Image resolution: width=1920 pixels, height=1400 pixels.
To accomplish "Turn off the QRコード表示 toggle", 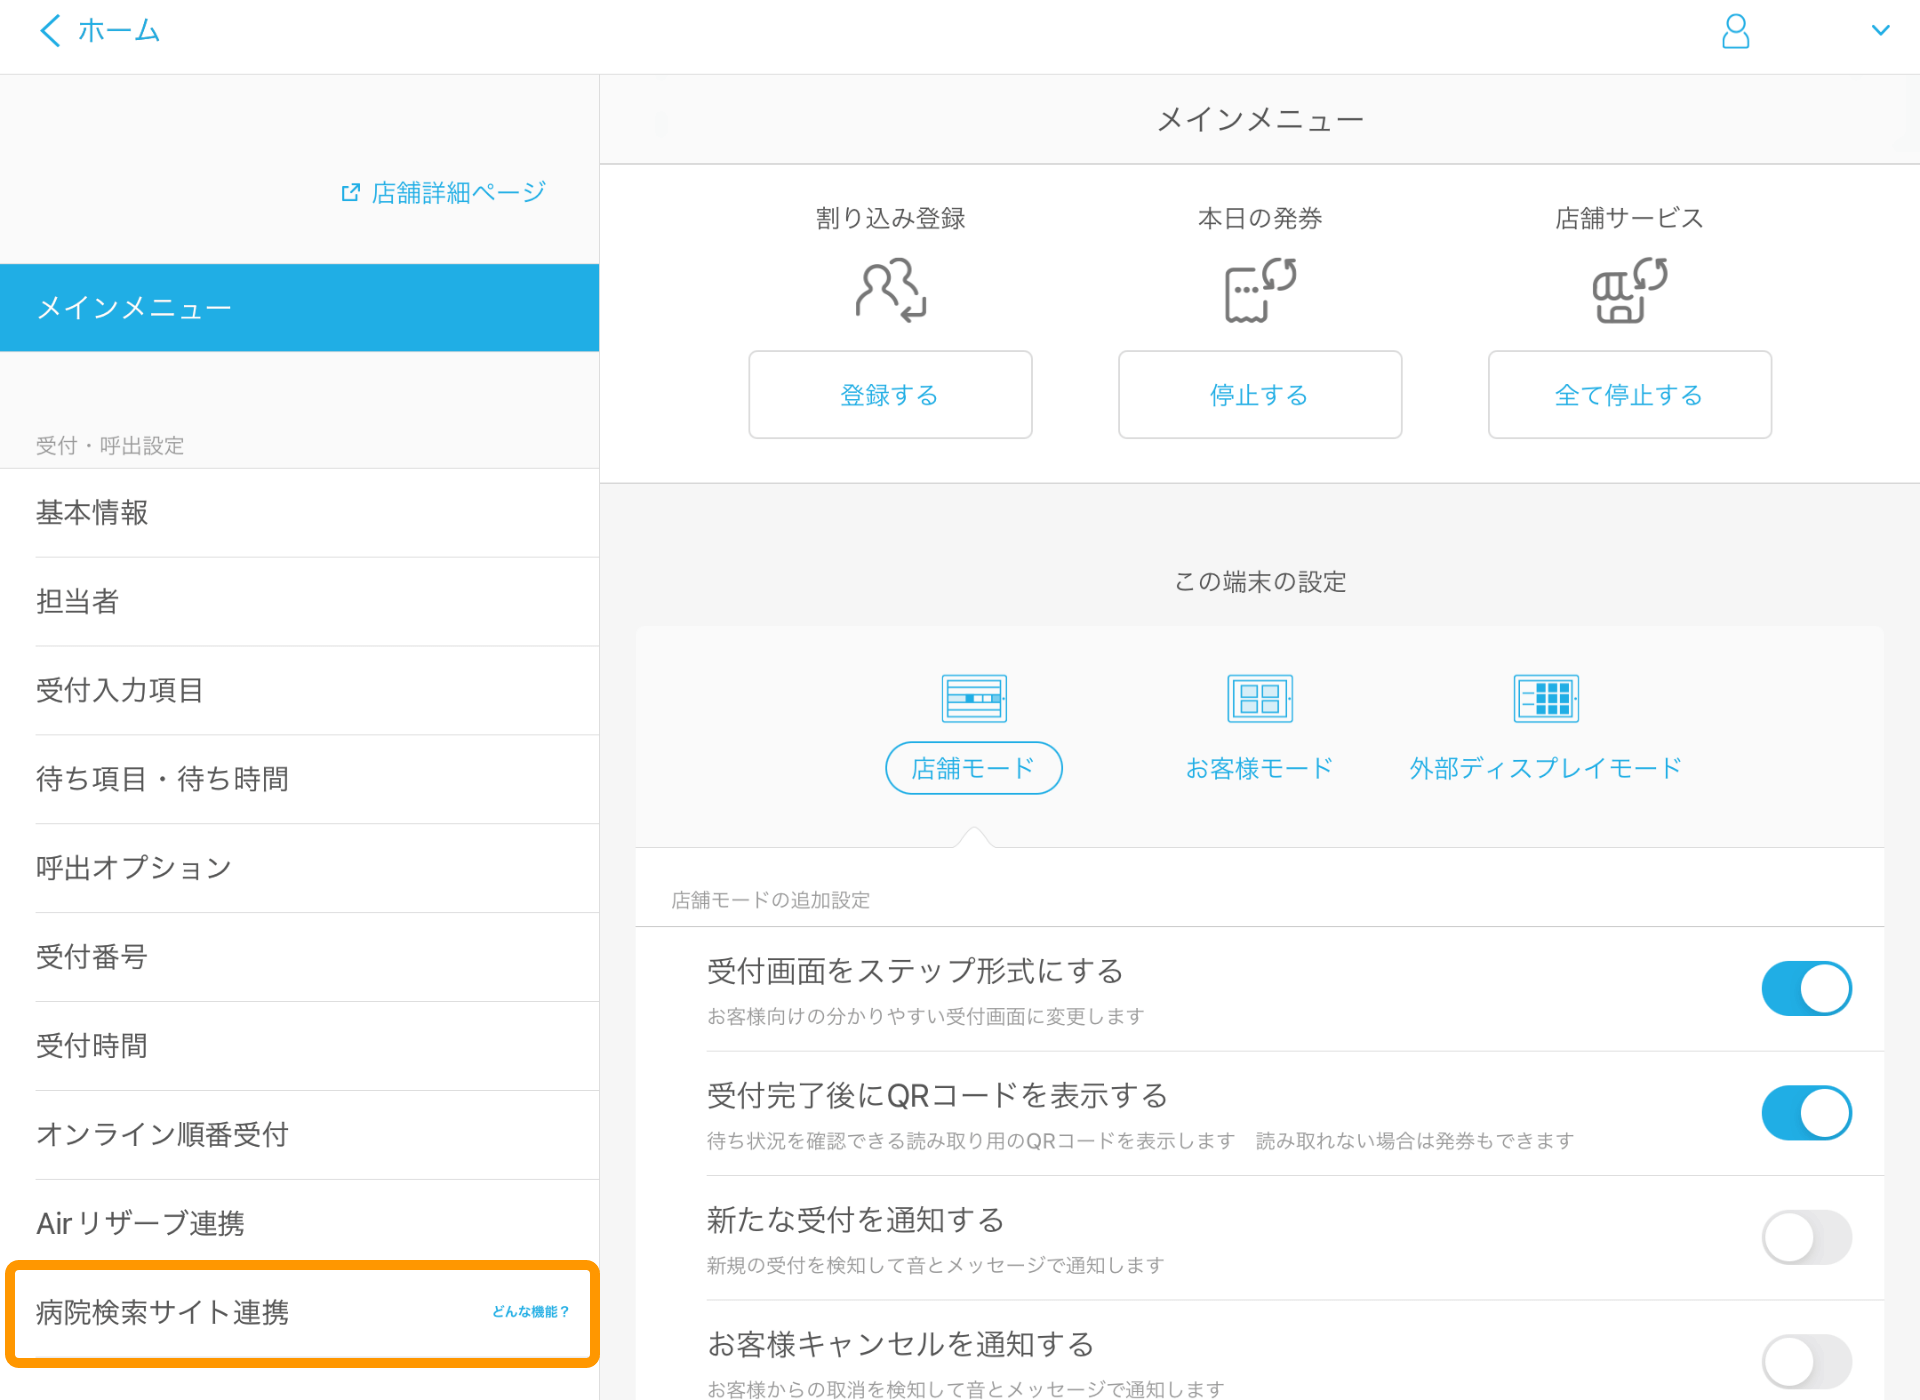I will (1806, 1112).
